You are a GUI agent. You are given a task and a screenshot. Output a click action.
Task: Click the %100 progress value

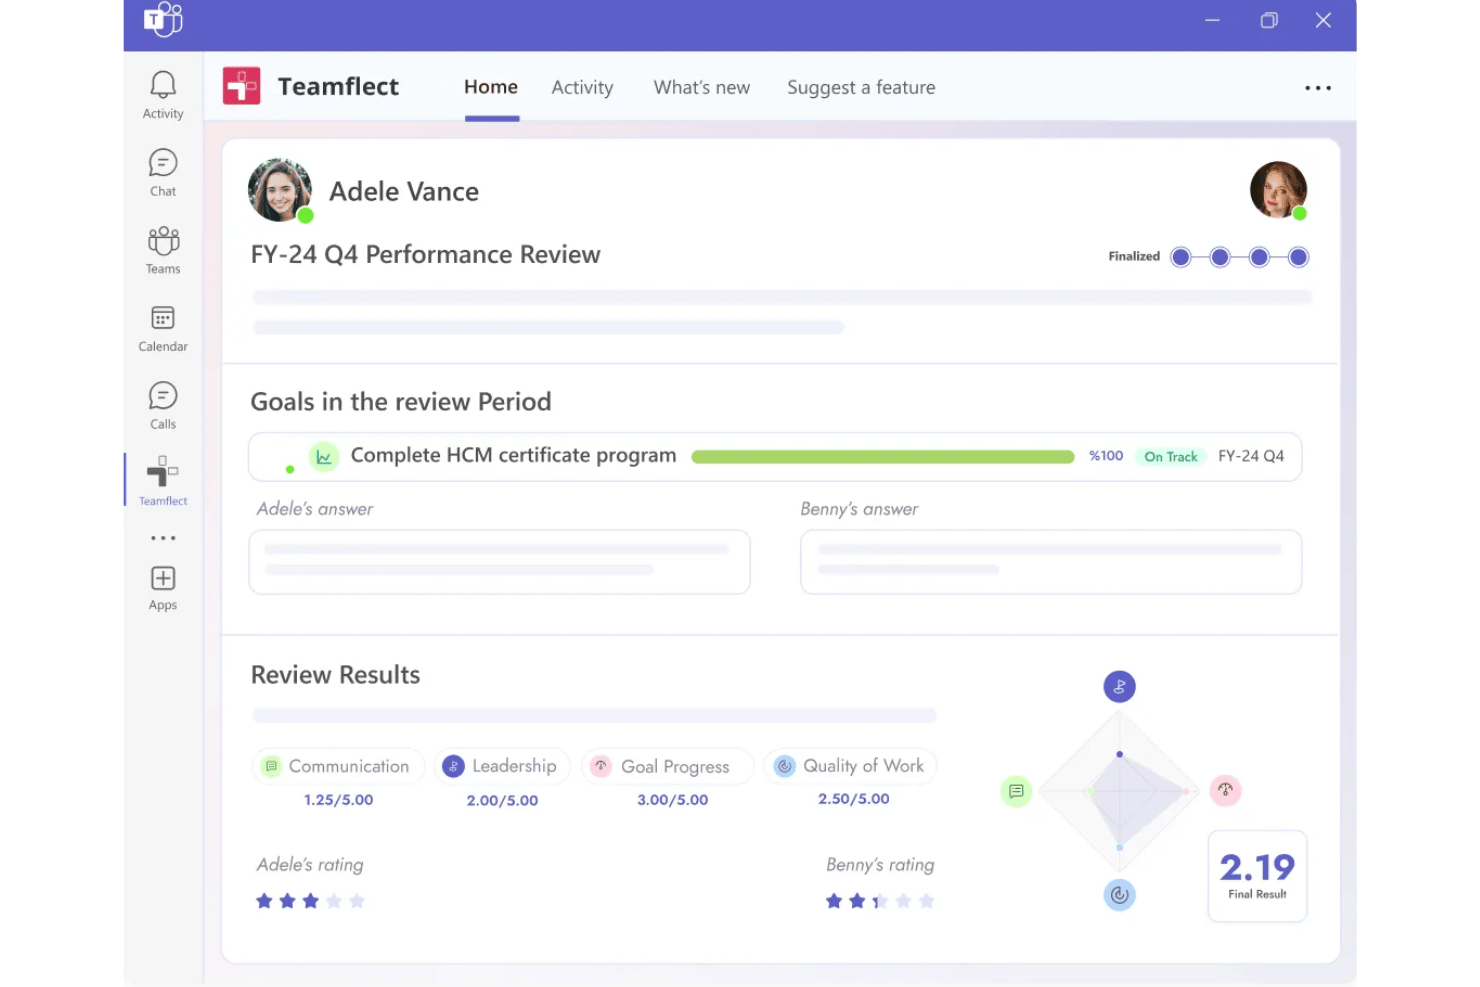click(x=1106, y=456)
